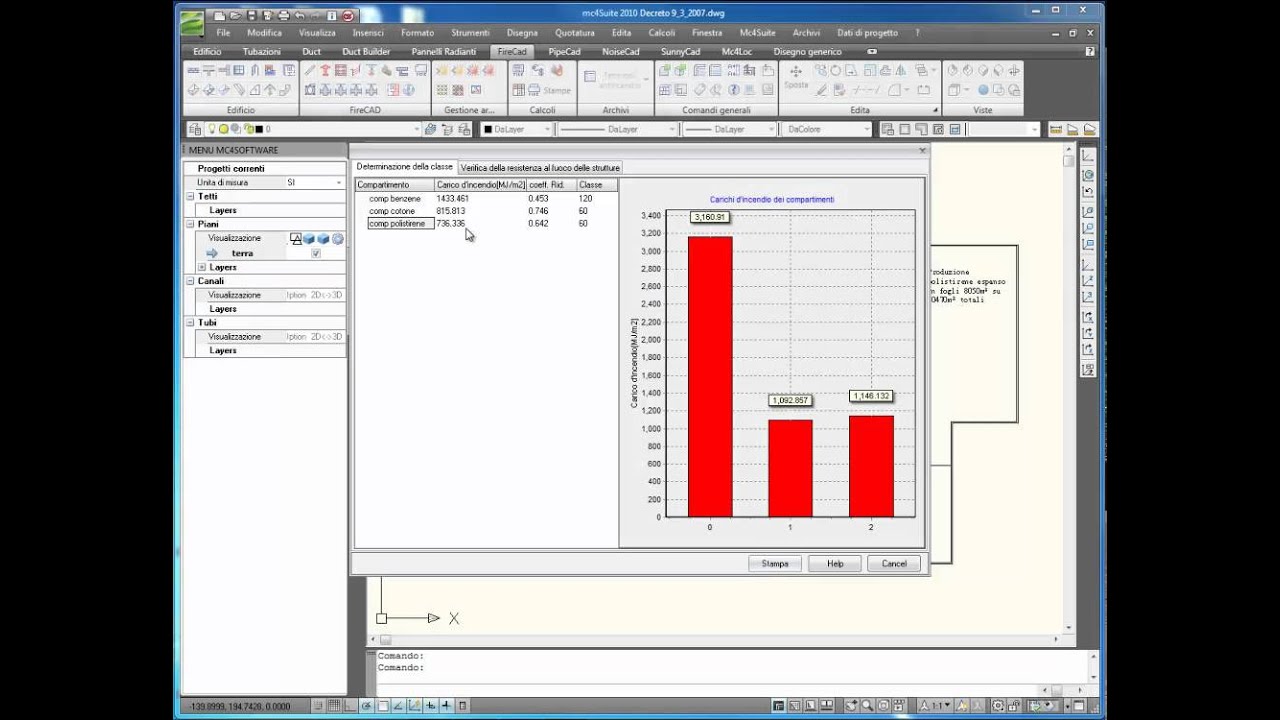Click the red bar labeled 1,092.857
The width and height of the screenshot is (1280, 720).
790,468
